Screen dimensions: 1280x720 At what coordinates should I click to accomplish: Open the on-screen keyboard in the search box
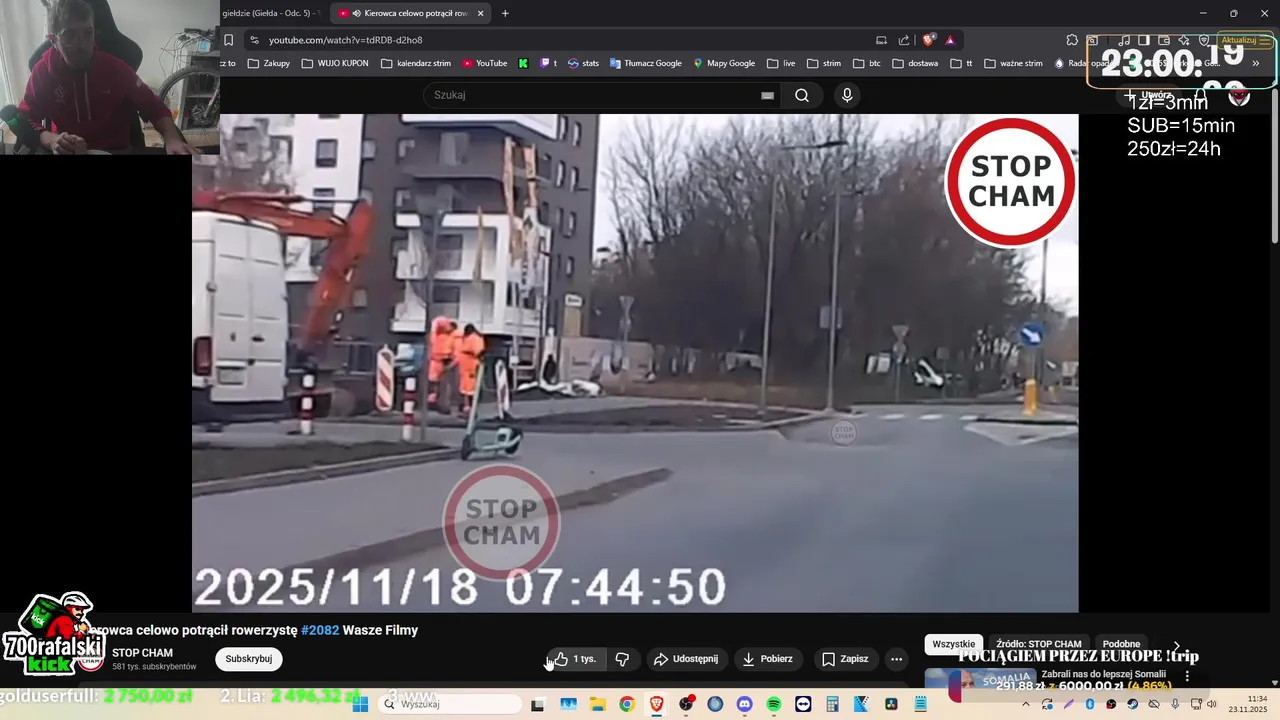click(767, 95)
